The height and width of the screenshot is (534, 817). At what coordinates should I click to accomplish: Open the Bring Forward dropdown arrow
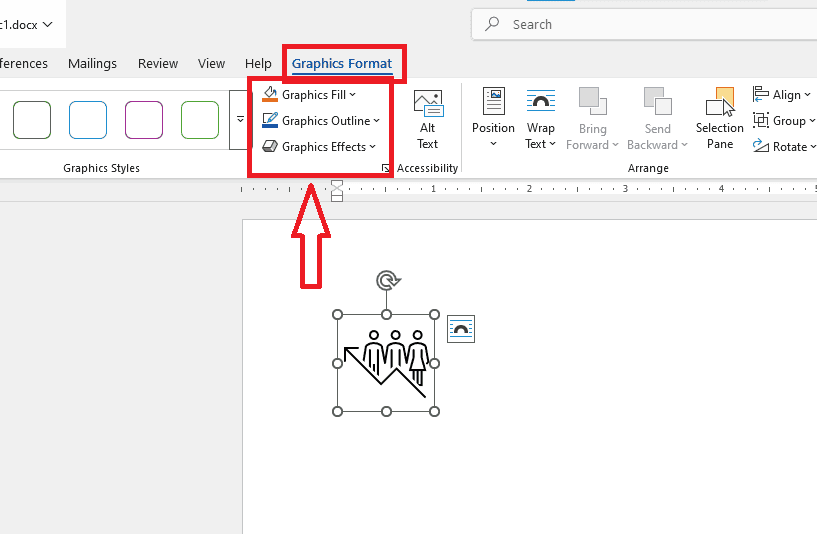[x=615, y=145]
